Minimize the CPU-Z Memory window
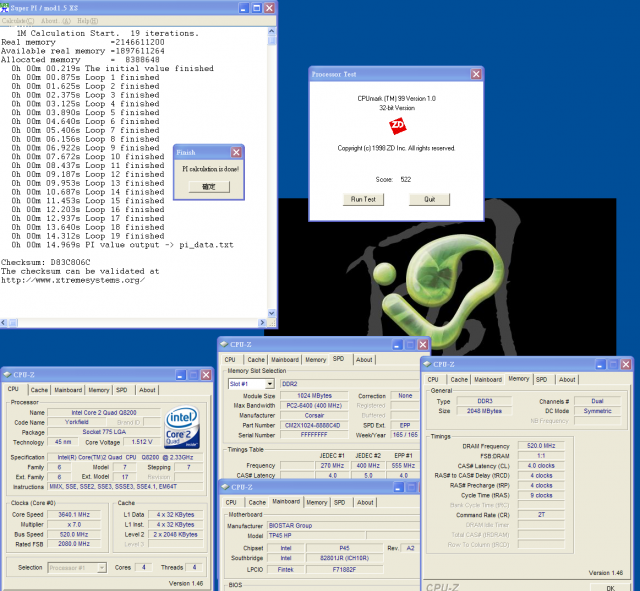640x591 pixels. [x=600, y=364]
